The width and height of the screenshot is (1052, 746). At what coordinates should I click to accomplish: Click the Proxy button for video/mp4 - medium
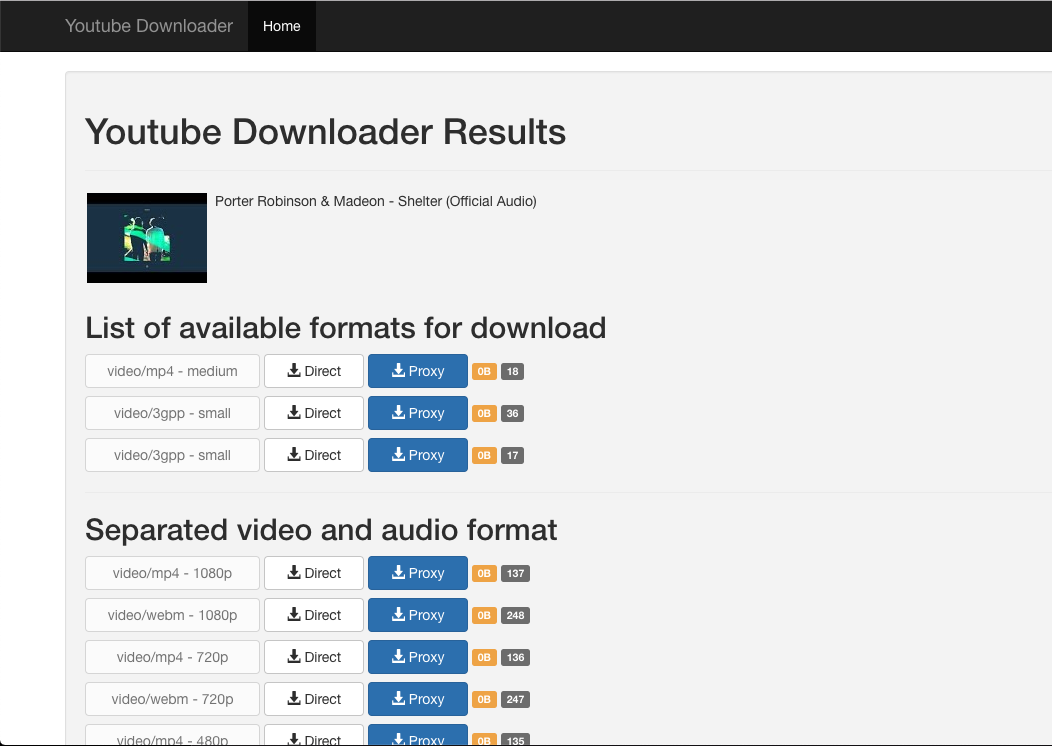[417, 370]
